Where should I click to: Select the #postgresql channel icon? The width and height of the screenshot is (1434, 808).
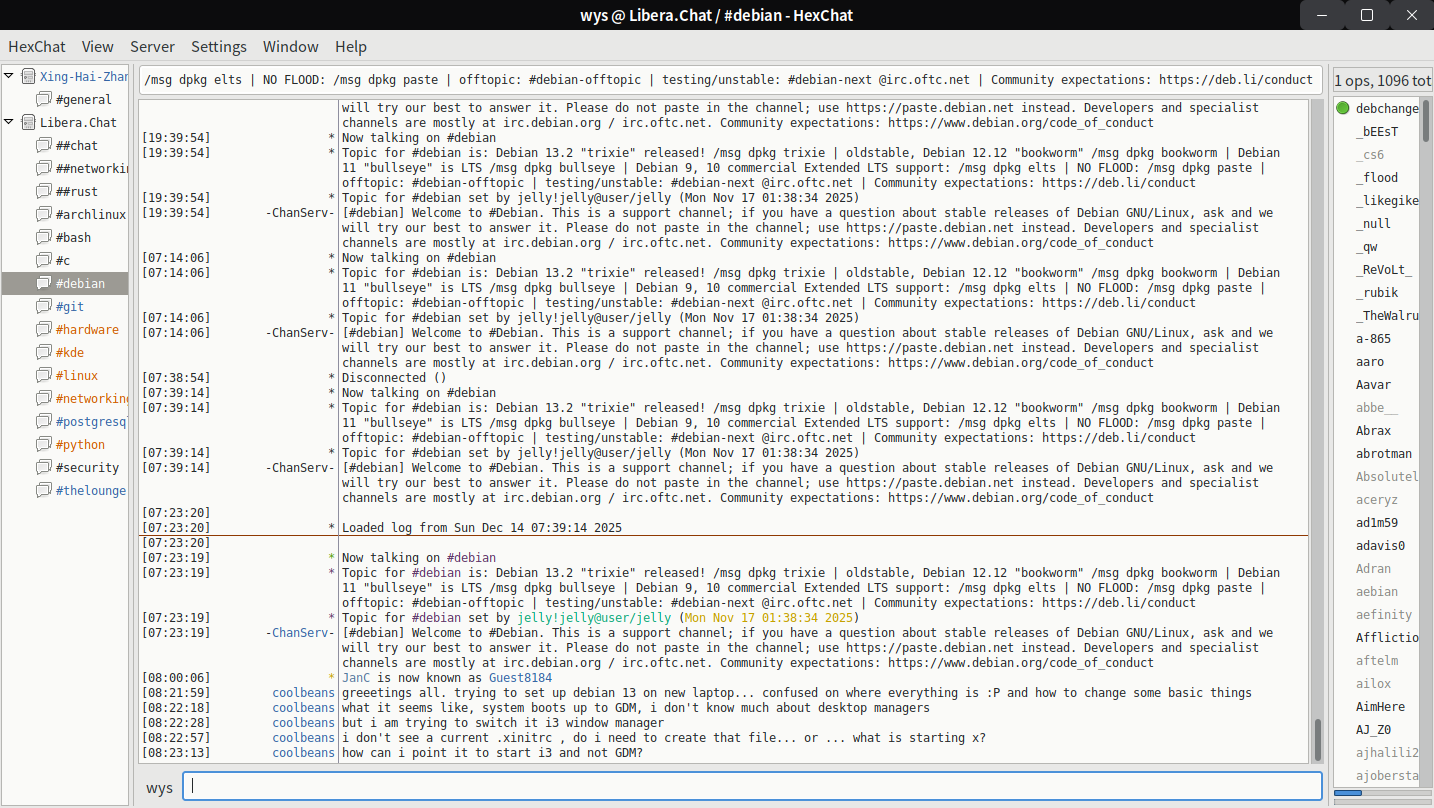point(43,421)
